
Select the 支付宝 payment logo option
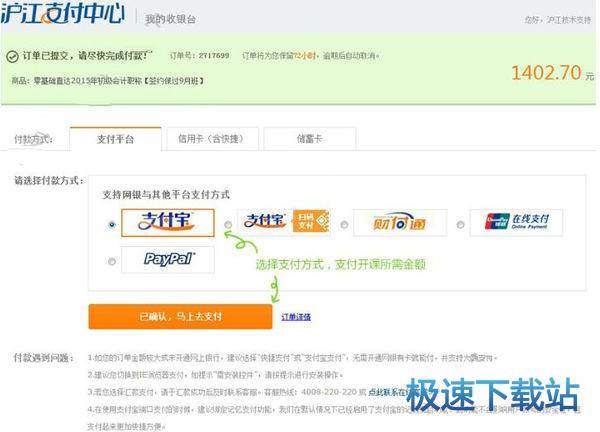pyautogui.click(x=168, y=223)
